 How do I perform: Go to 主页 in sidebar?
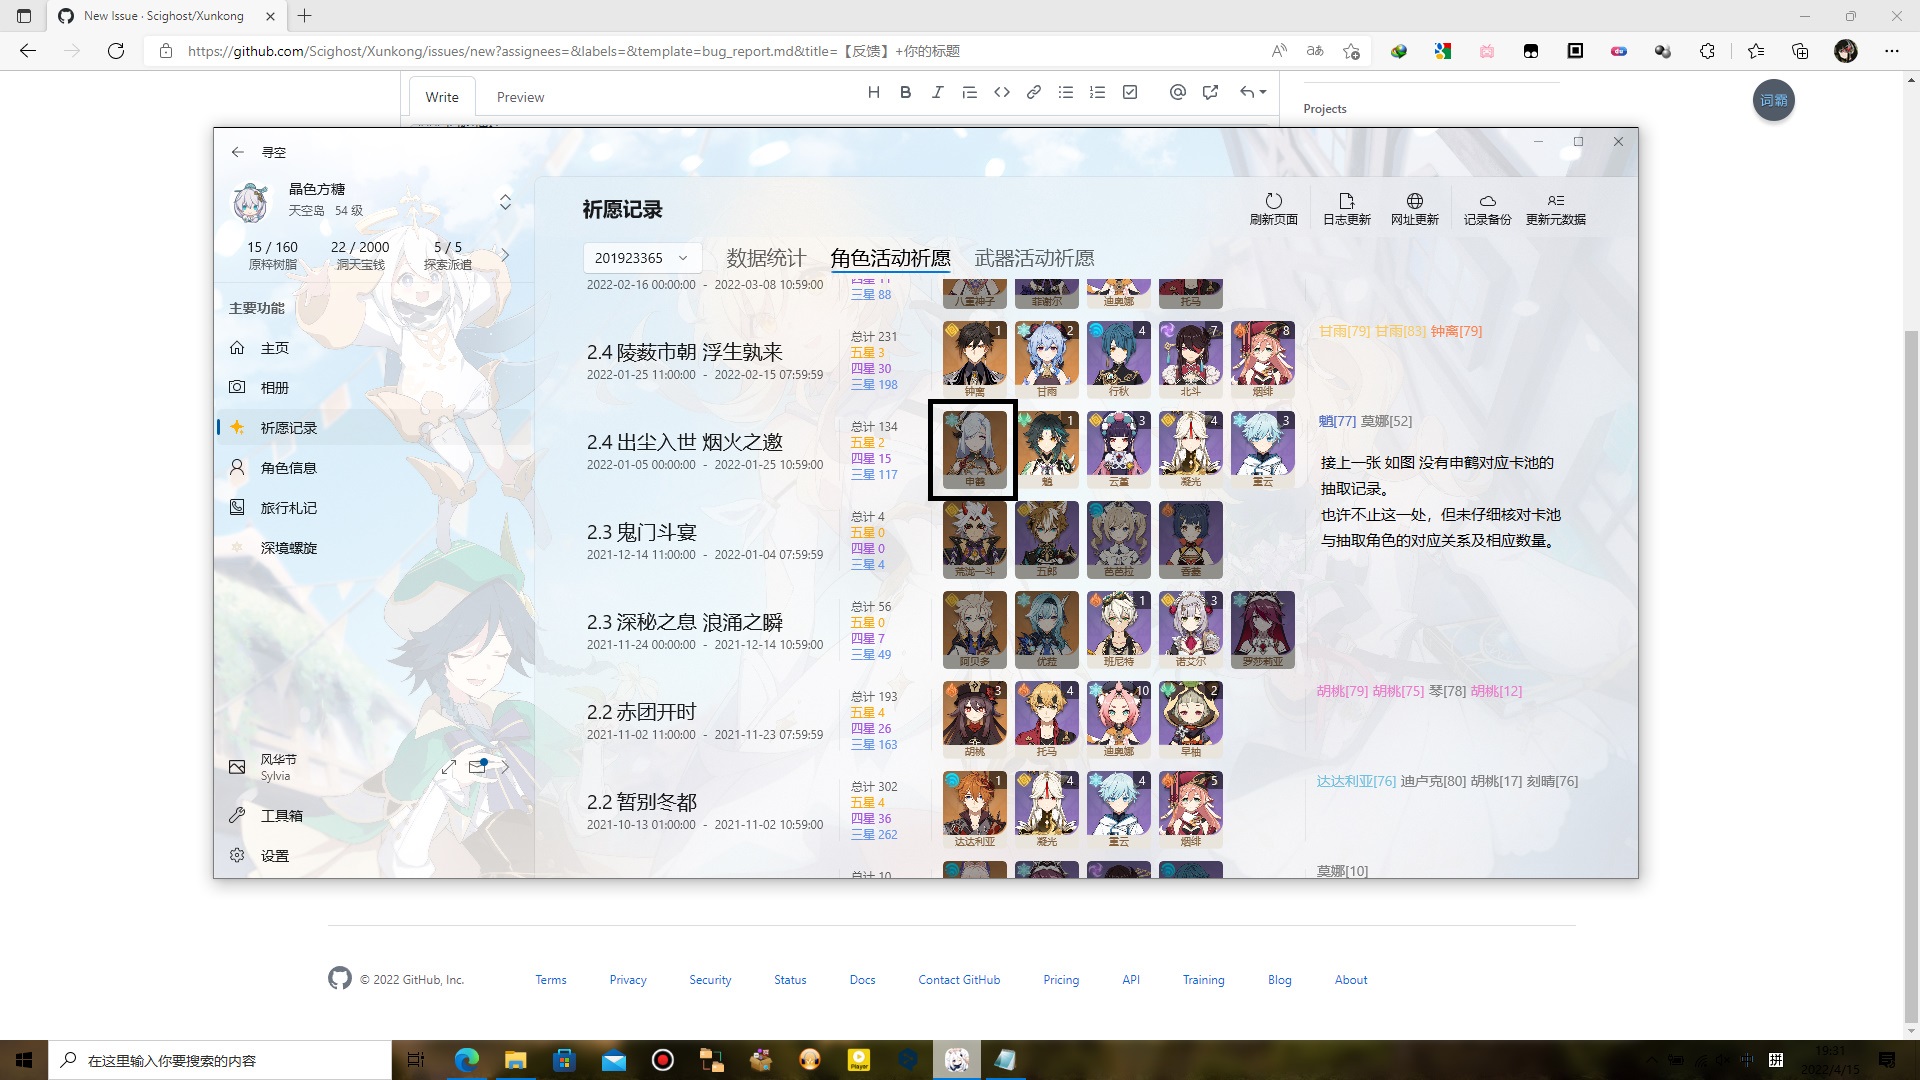click(x=372, y=348)
